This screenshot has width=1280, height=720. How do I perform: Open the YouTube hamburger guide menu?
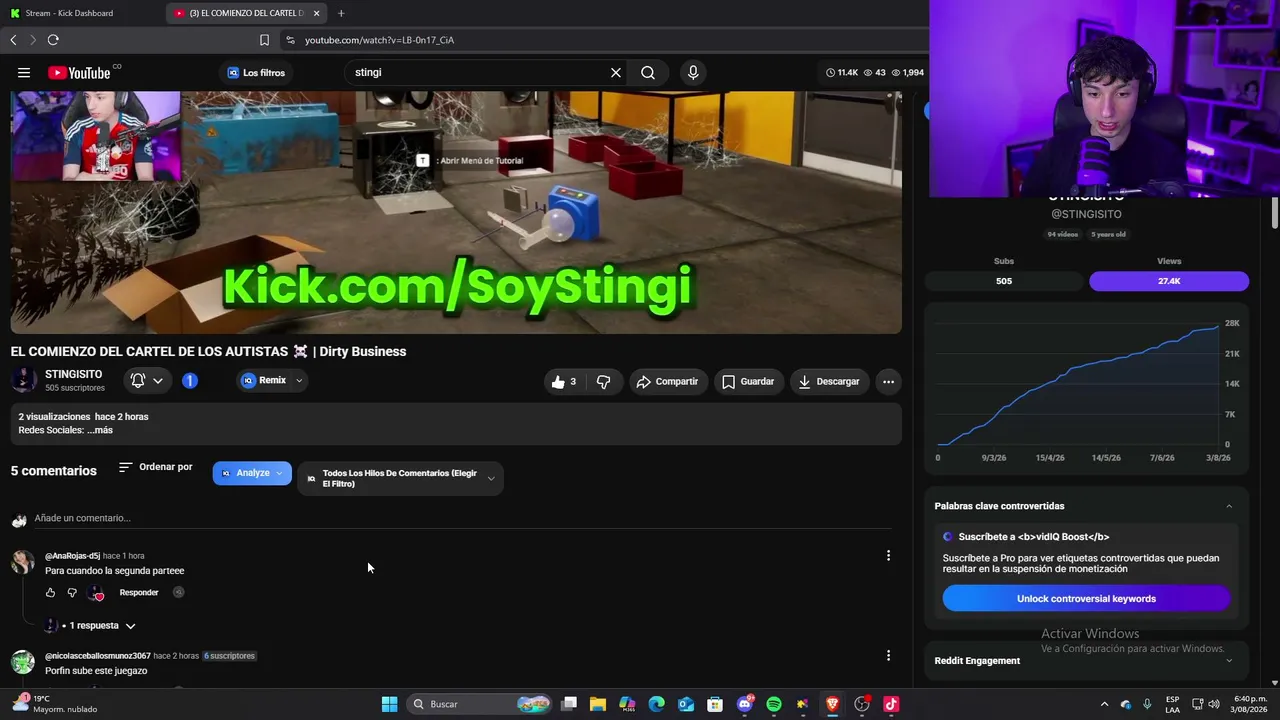pyautogui.click(x=24, y=72)
